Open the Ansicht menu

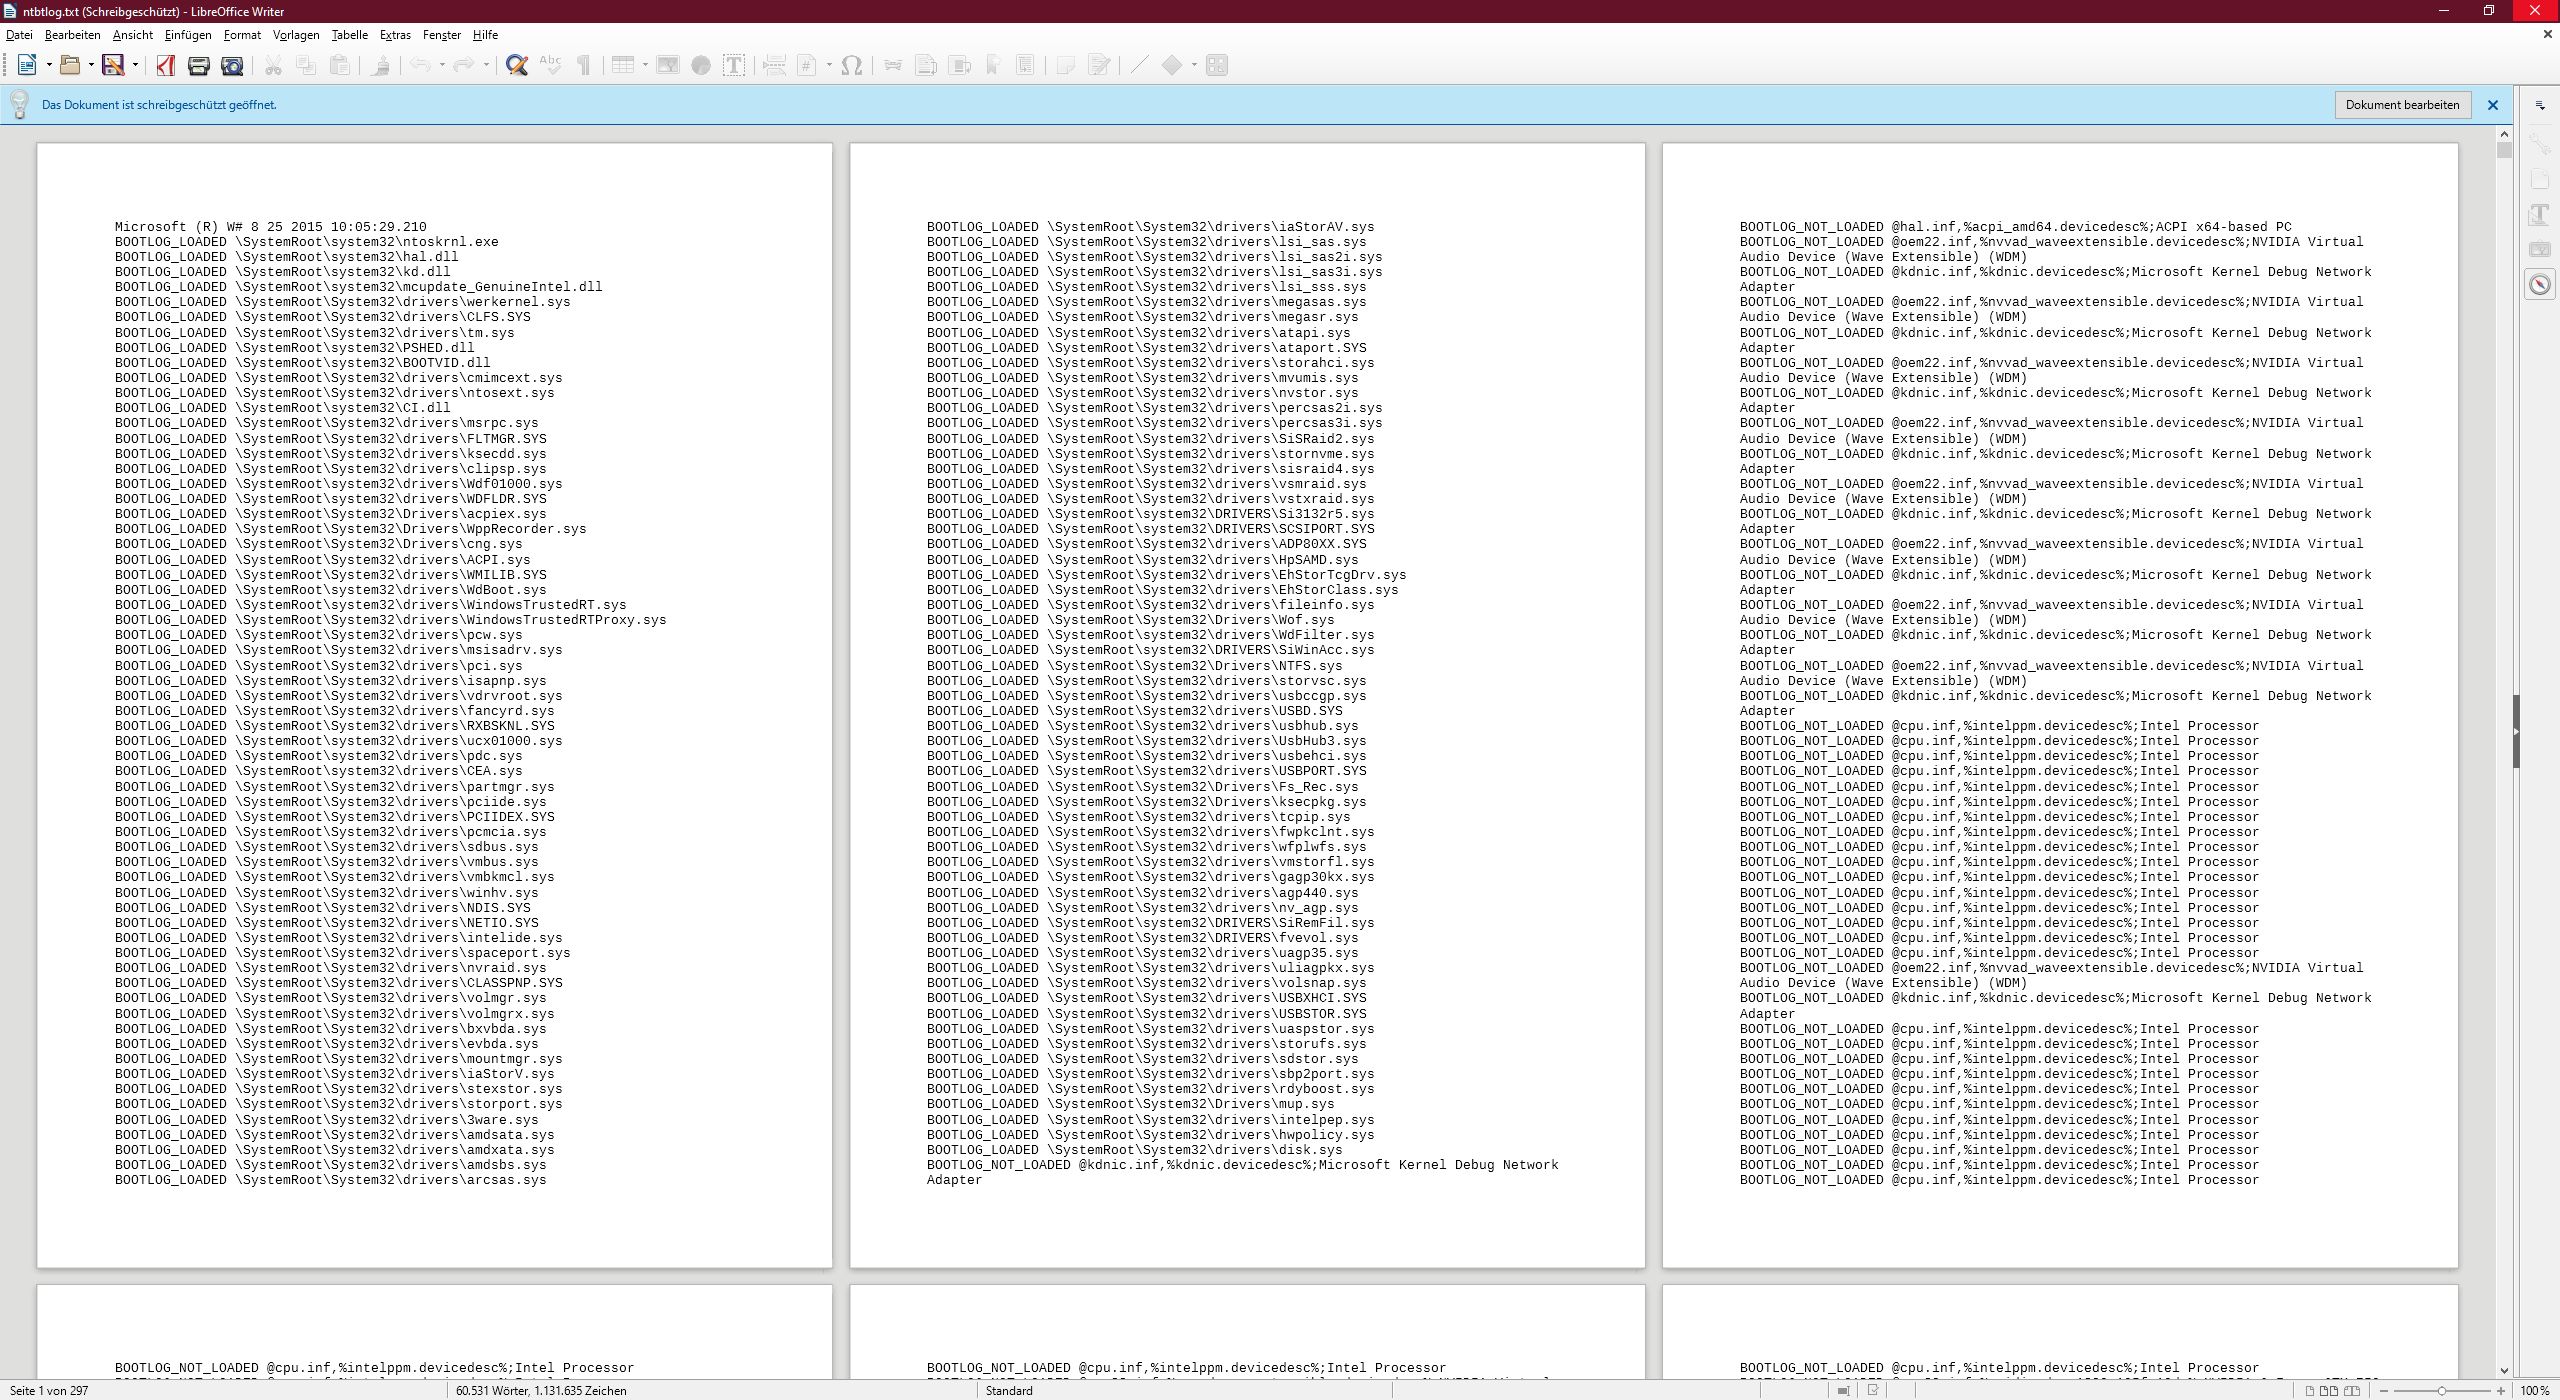click(x=132, y=35)
